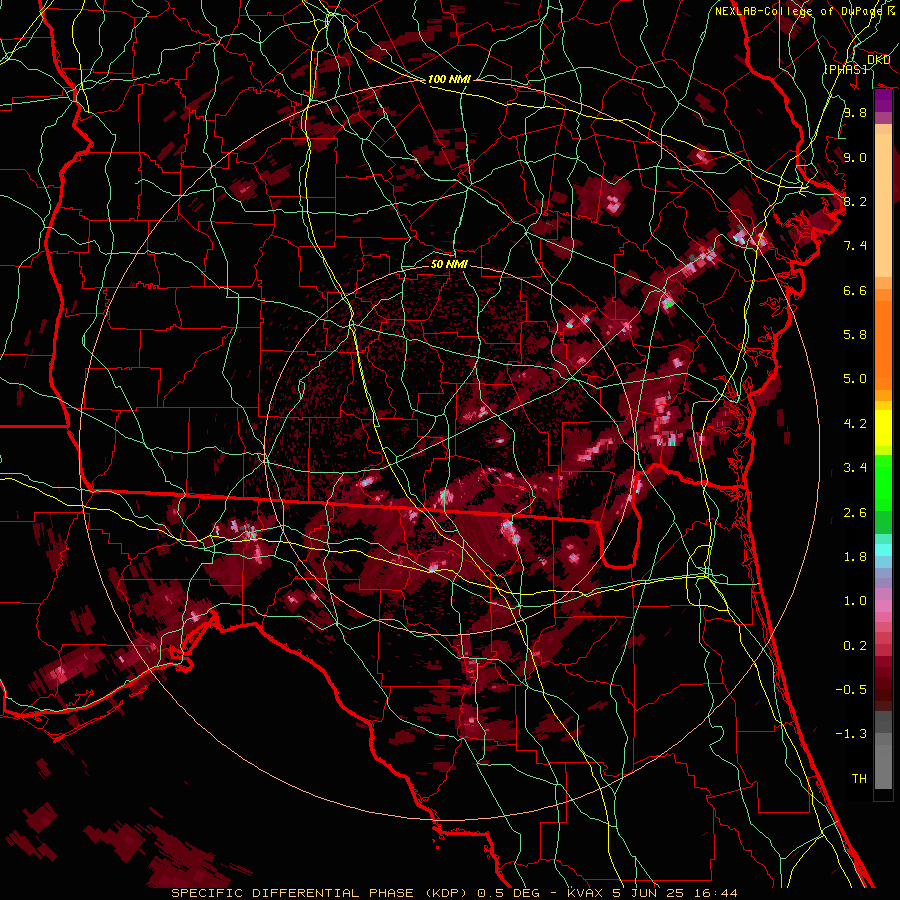Click the bottom KDP product caption
Image resolution: width=900 pixels, height=900 pixels.
(454, 893)
